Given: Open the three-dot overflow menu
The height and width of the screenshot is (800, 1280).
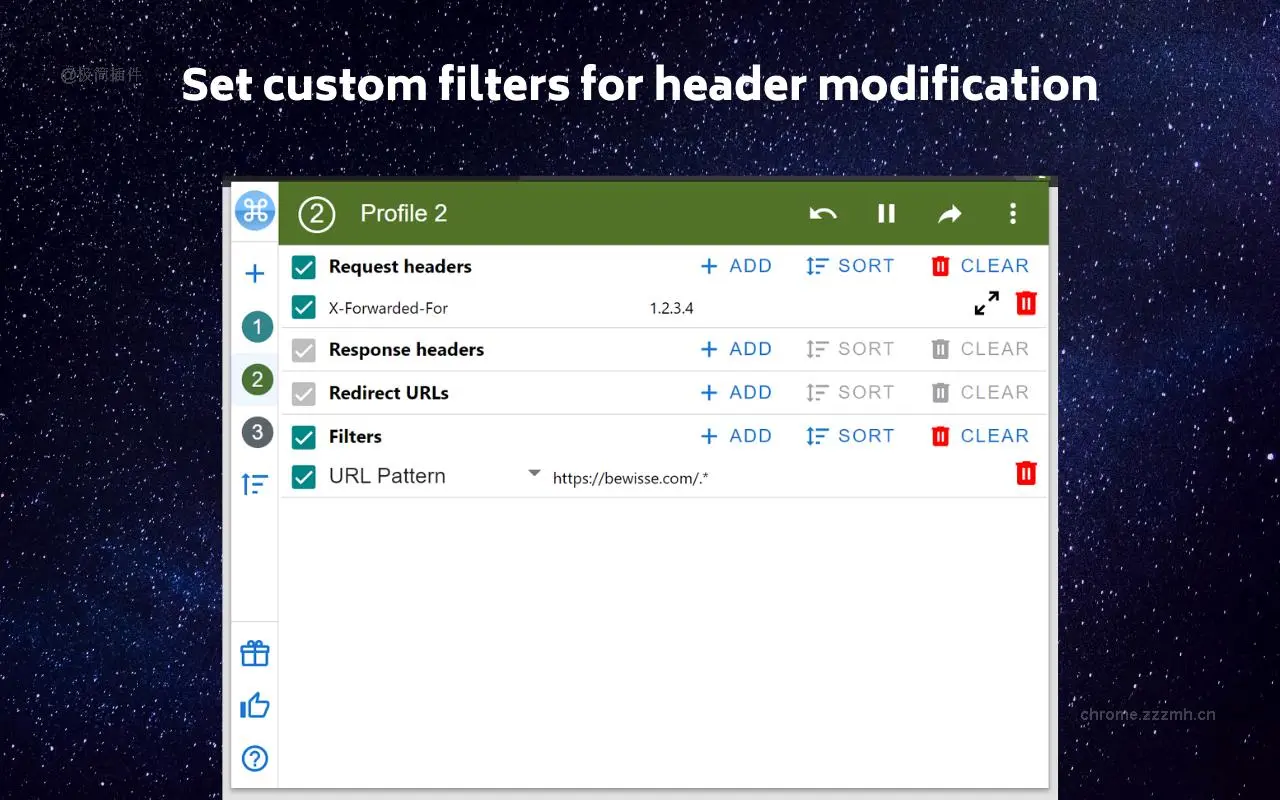Looking at the screenshot, I should [x=1013, y=213].
